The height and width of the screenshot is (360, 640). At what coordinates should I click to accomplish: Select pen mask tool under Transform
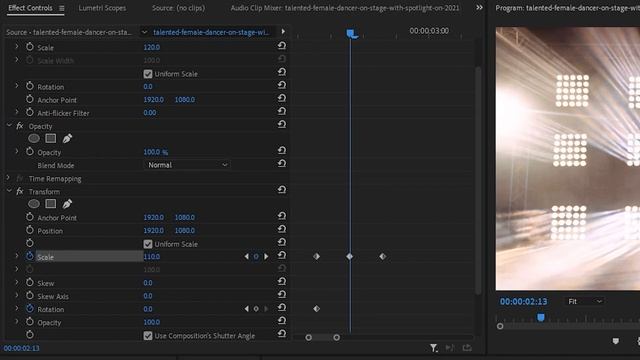click(67, 204)
